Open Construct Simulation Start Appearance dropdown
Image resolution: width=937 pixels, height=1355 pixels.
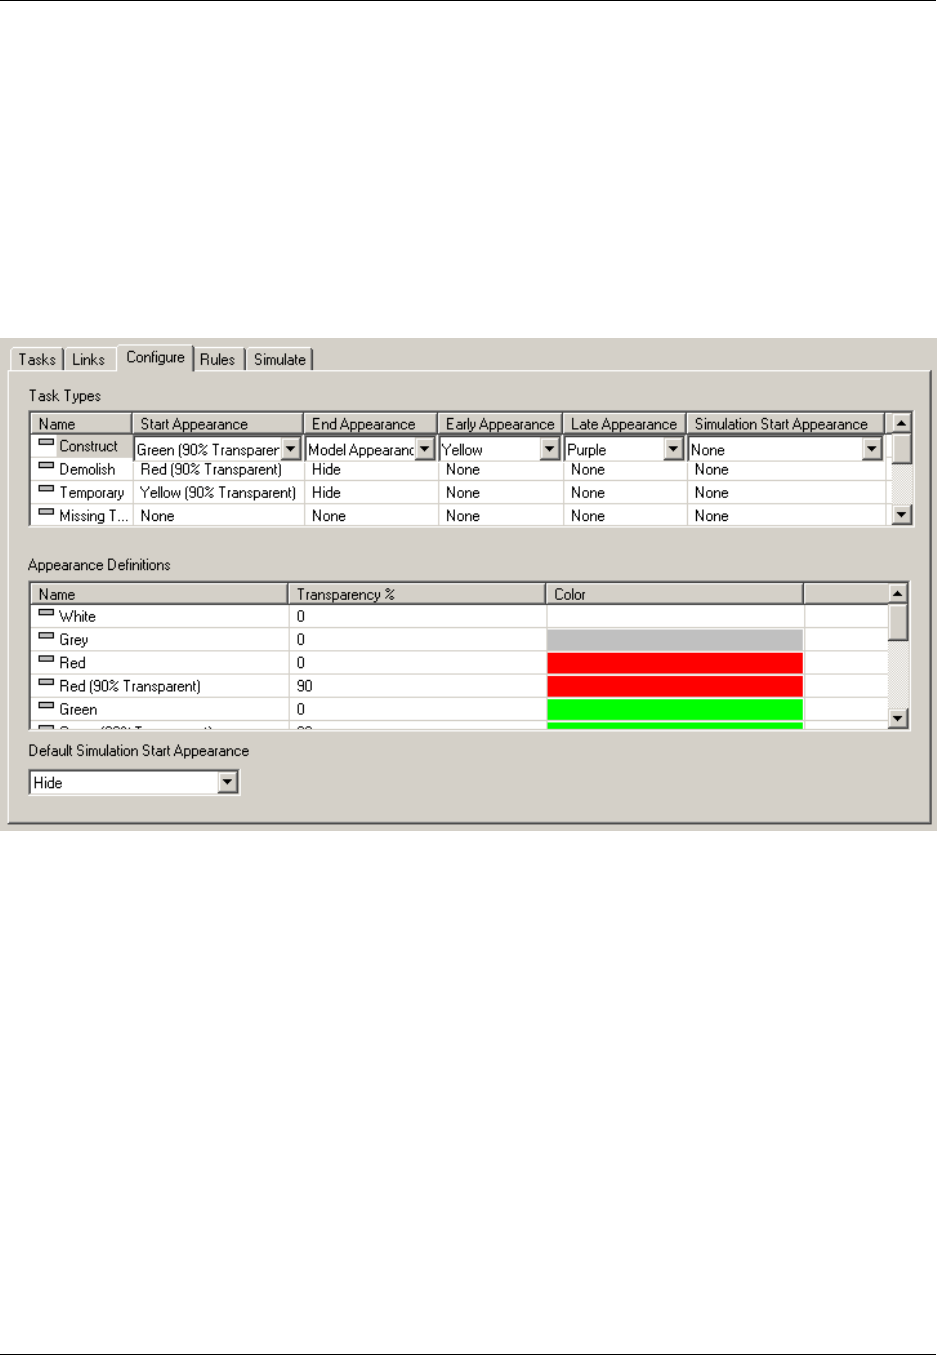pyautogui.click(x=872, y=450)
